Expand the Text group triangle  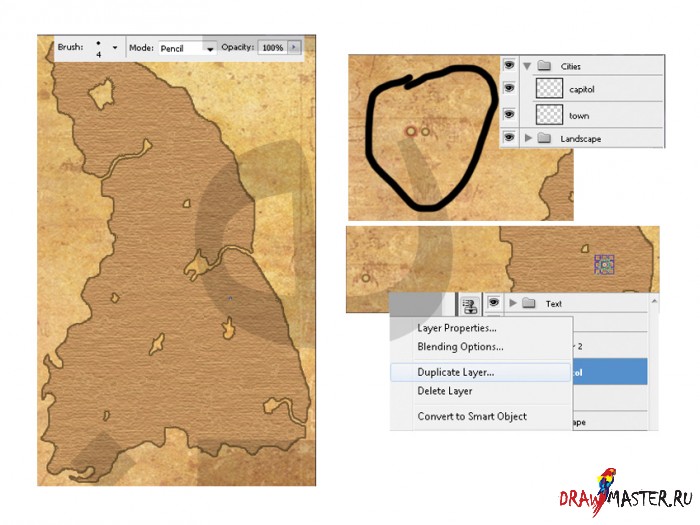tap(513, 303)
